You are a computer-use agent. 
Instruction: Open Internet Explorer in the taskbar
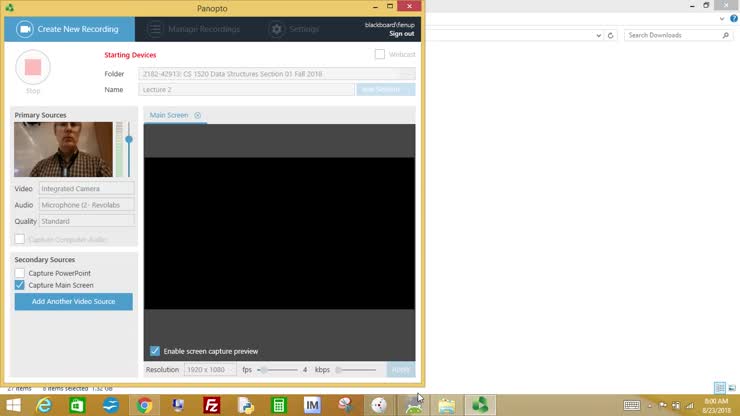coord(44,405)
